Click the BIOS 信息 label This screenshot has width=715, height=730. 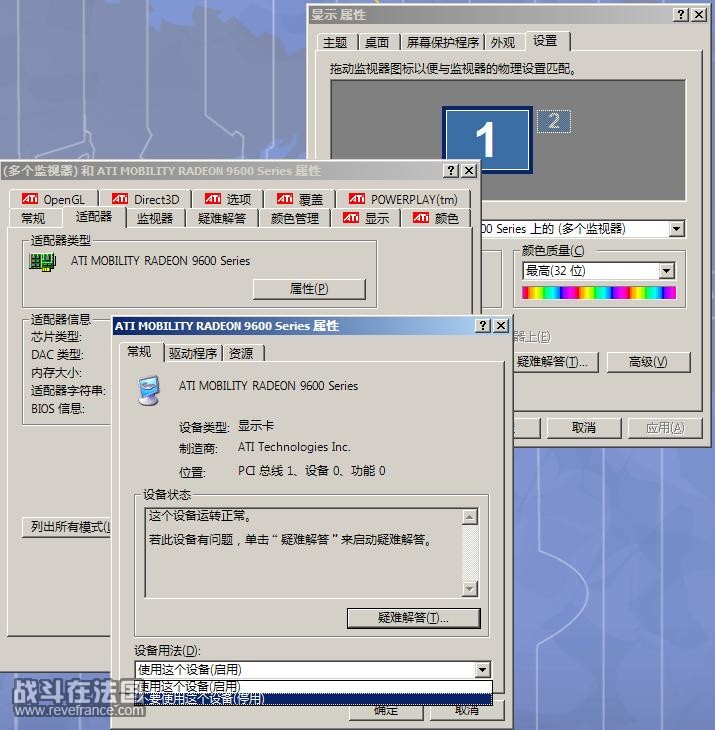pyautogui.click(x=58, y=409)
